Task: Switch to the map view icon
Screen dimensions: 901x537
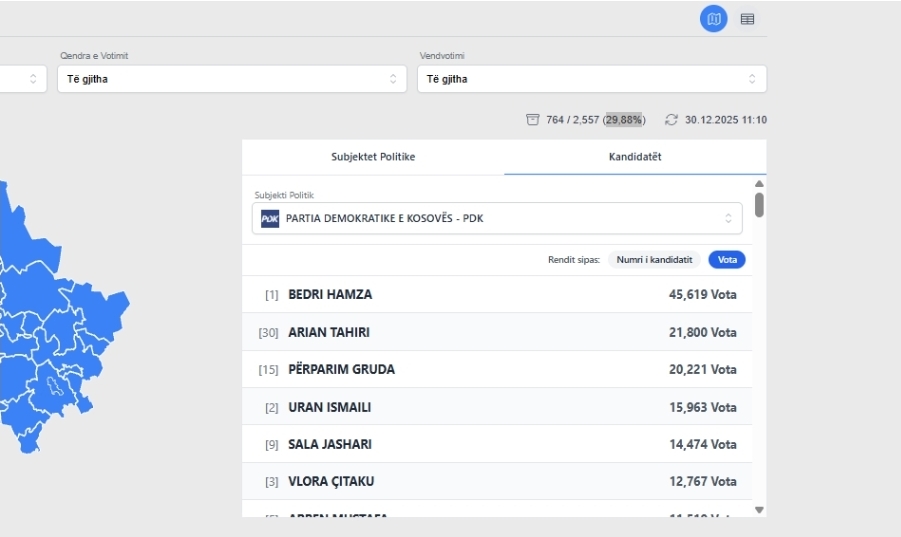Action: [713, 19]
